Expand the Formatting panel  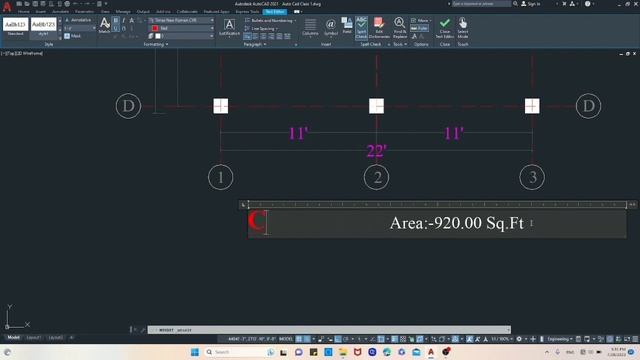(156, 44)
